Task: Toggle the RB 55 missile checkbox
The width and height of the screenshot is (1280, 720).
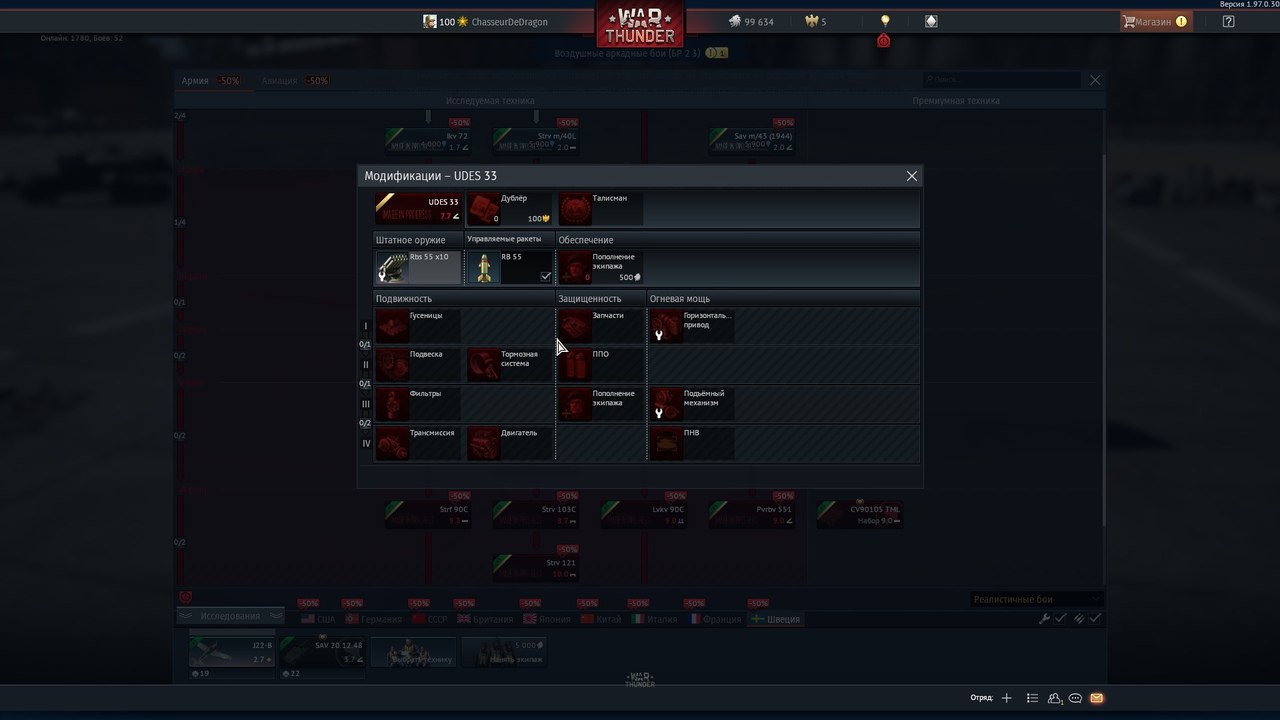Action: pyautogui.click(x=545, y=277)
